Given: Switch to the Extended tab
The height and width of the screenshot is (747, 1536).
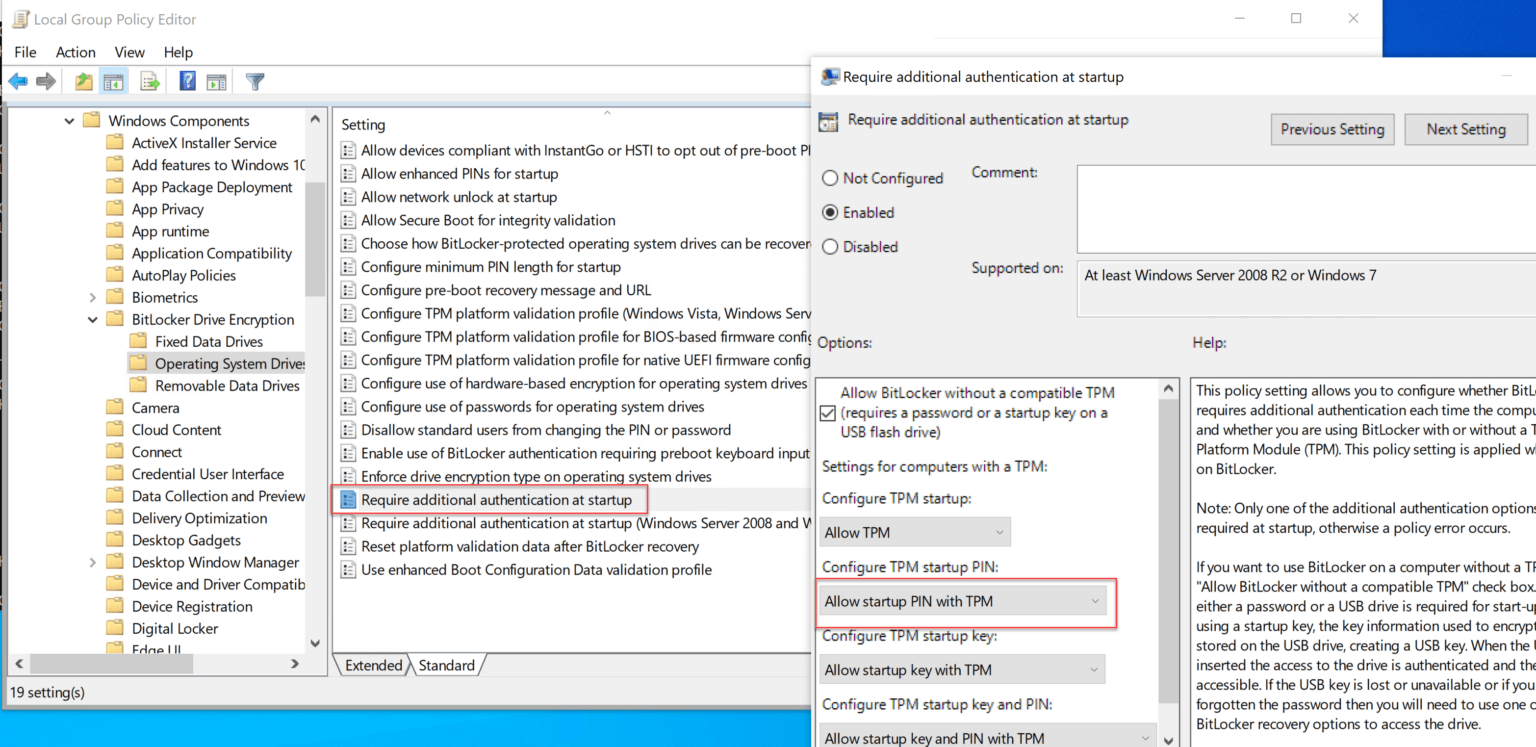Looking at the screenshot, I should [x=372, y=664].
